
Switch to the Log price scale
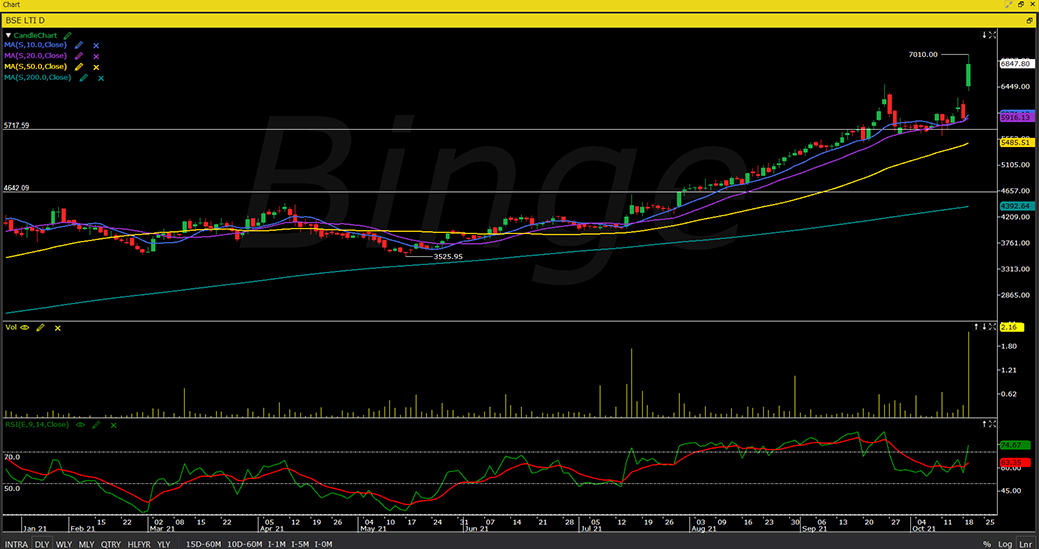pyautogui.click(x=1005, y=544)
